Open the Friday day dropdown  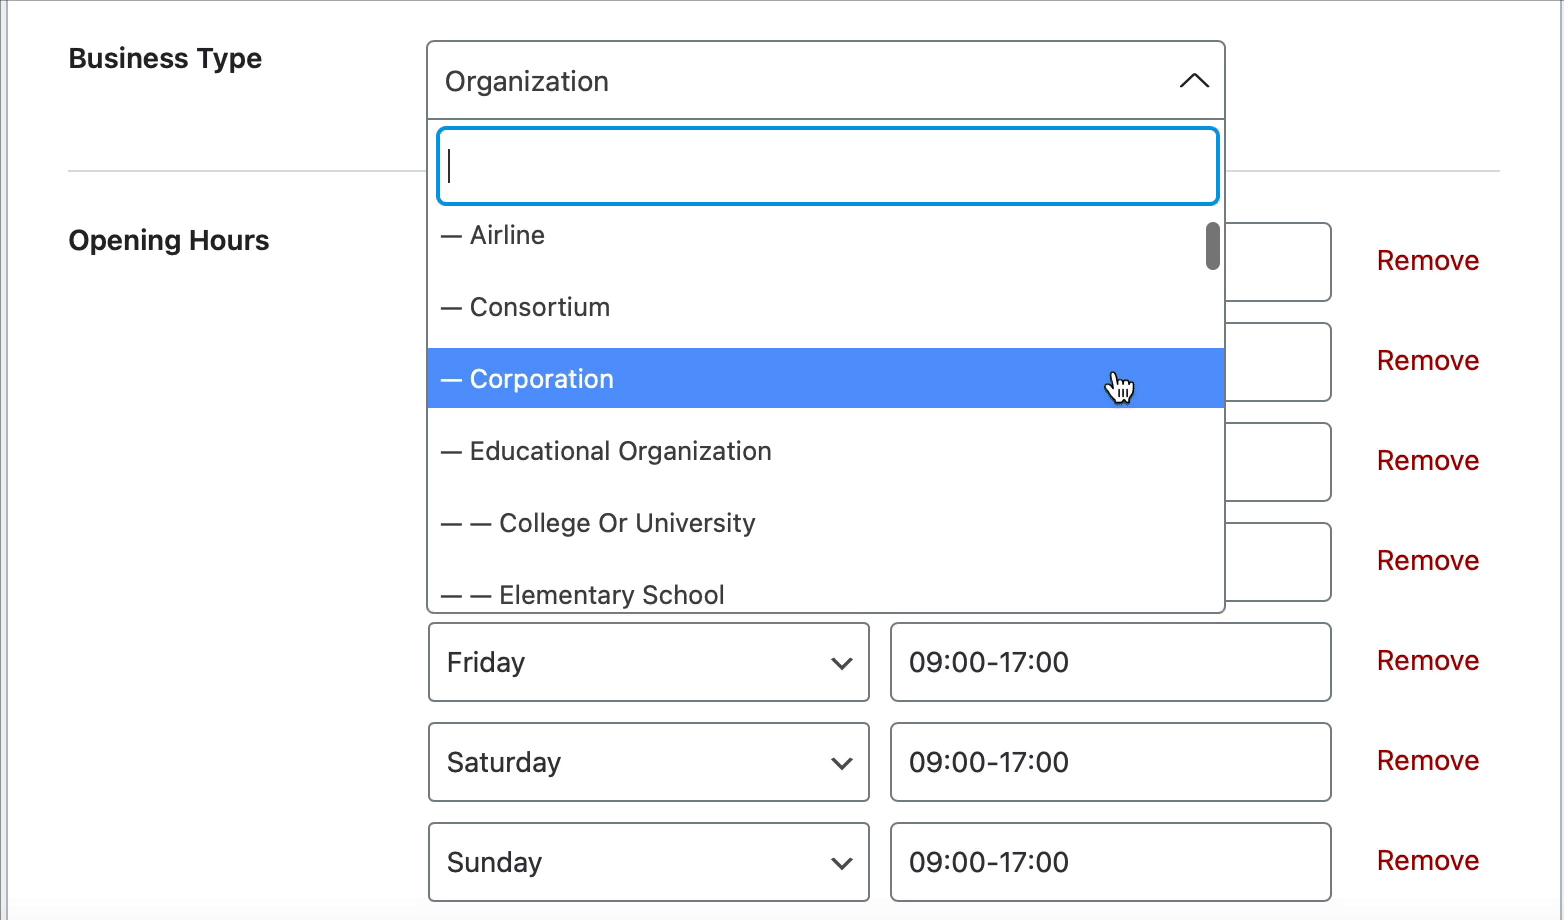coord(648,662)
